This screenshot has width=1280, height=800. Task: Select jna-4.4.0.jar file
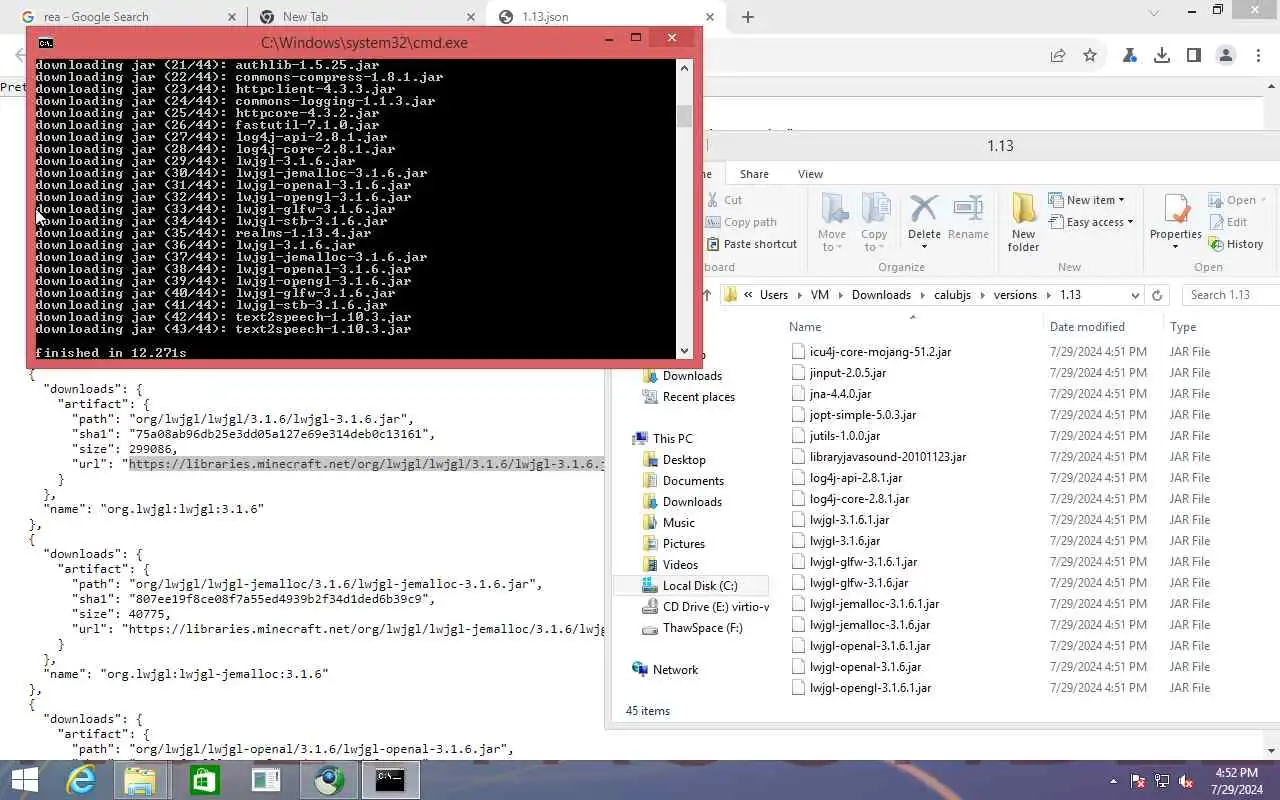pyautogui.click(x=840, y=394)
